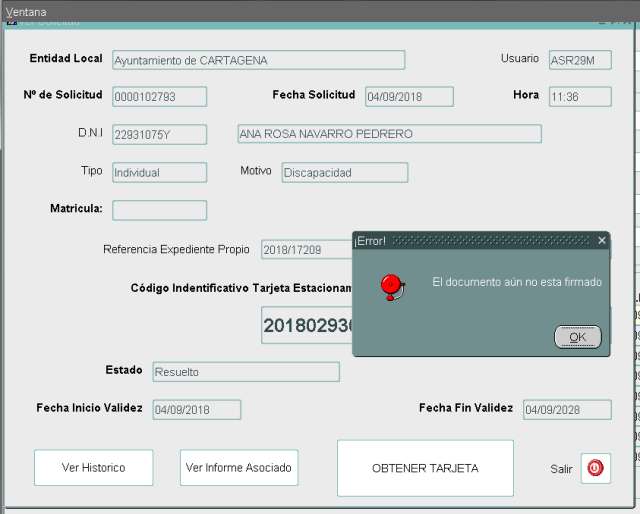The height and width of the screenshot is (514, 640).
Task: Click the Hora field showing 11:36
Action: 579,97
